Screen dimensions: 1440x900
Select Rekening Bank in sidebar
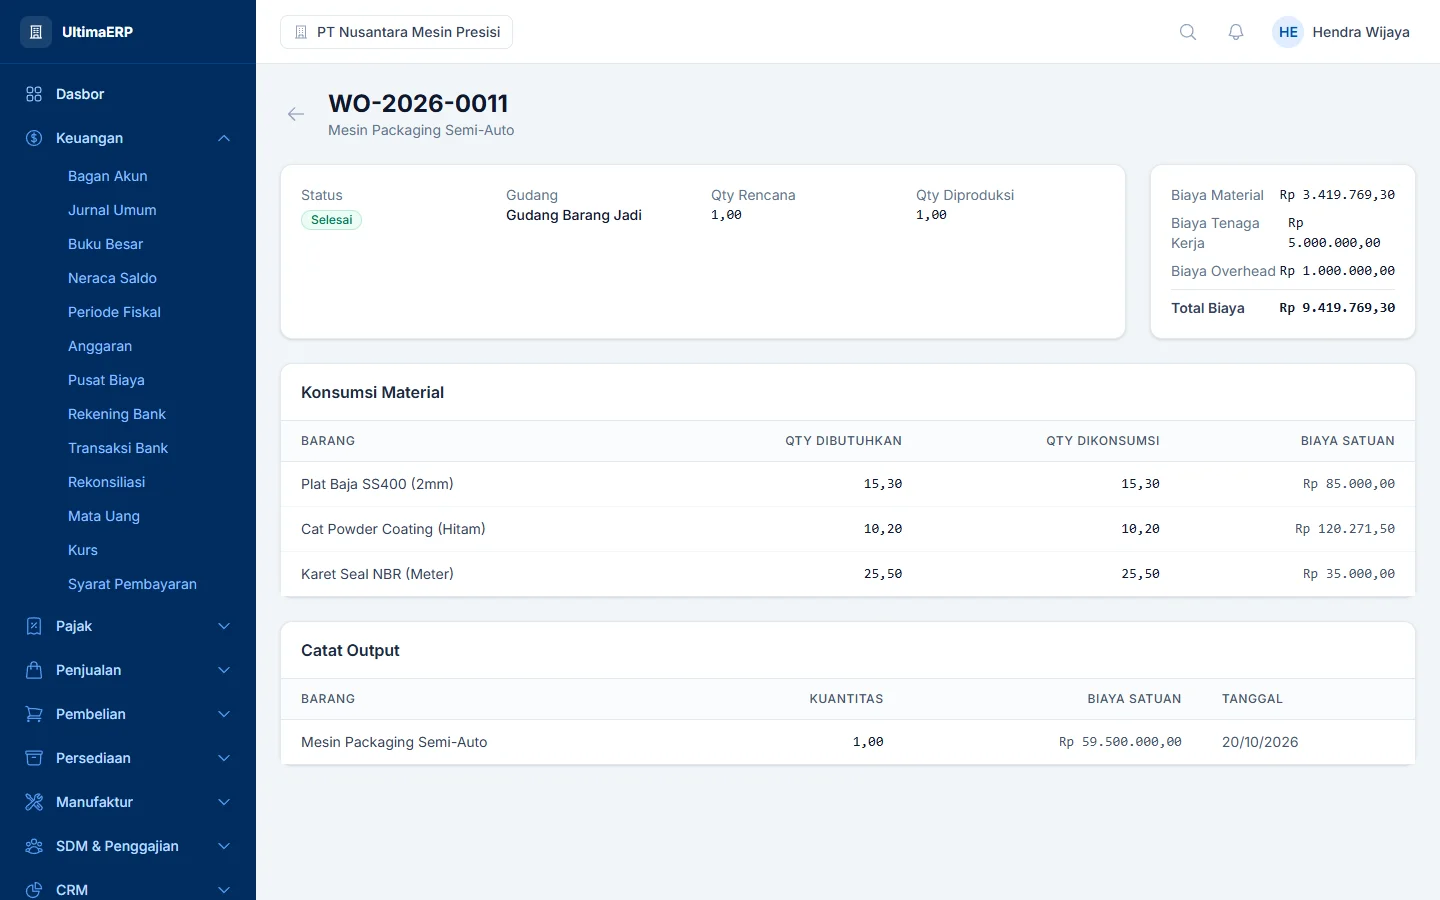point(117,414)
